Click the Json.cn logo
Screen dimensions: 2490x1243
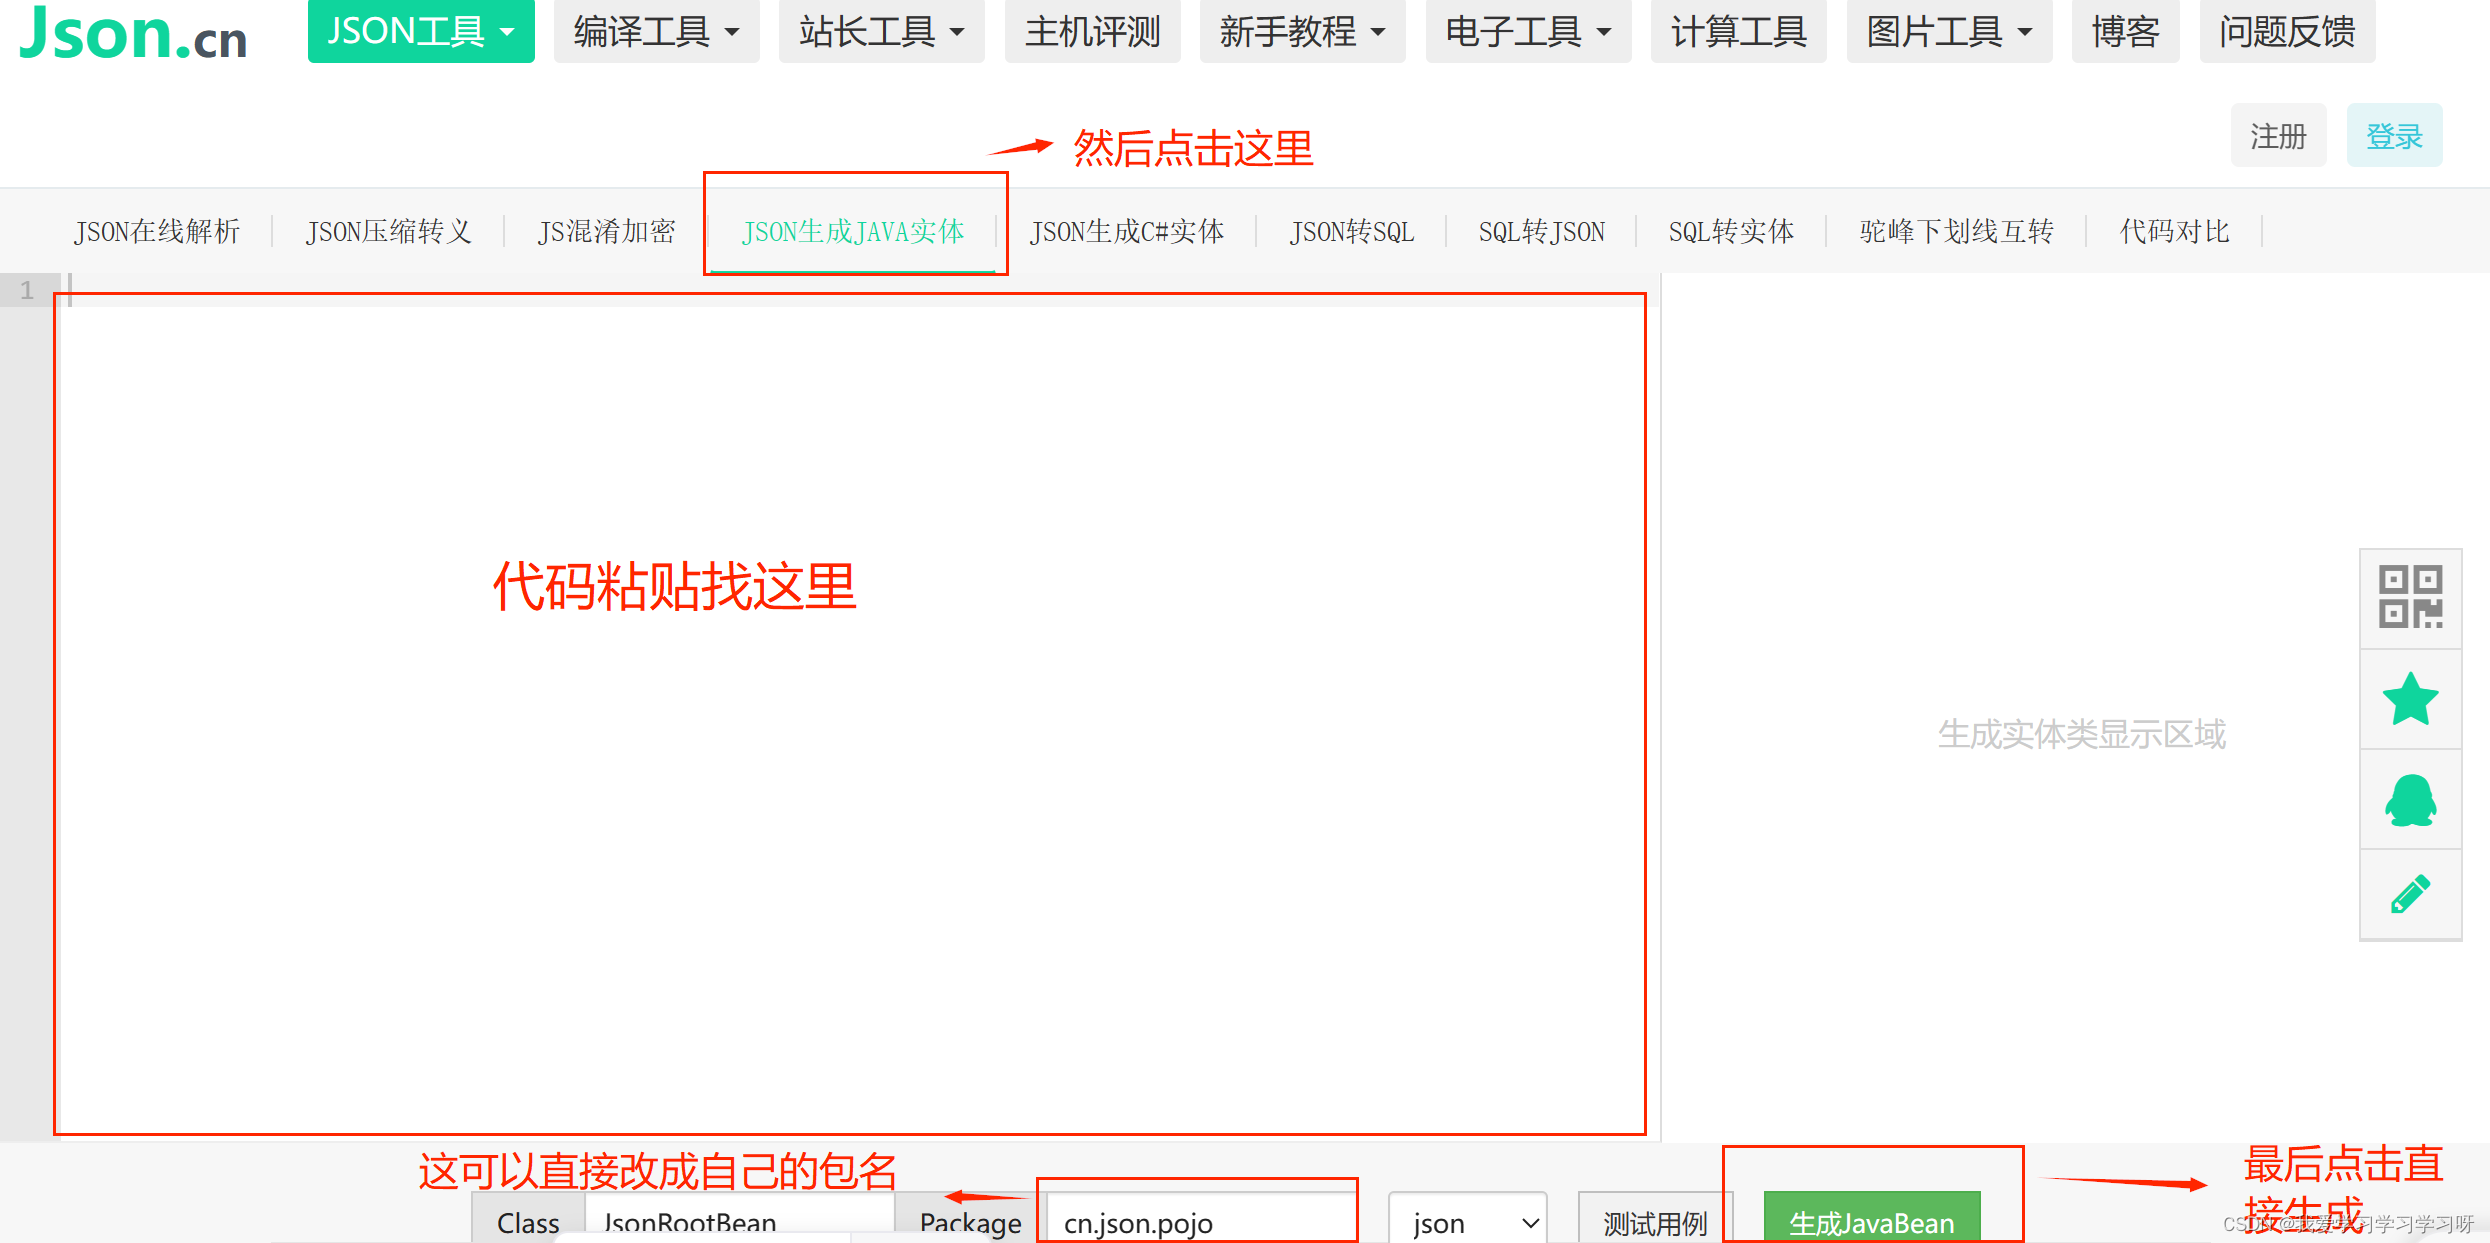pyautogui.click(x=133, y=32)
